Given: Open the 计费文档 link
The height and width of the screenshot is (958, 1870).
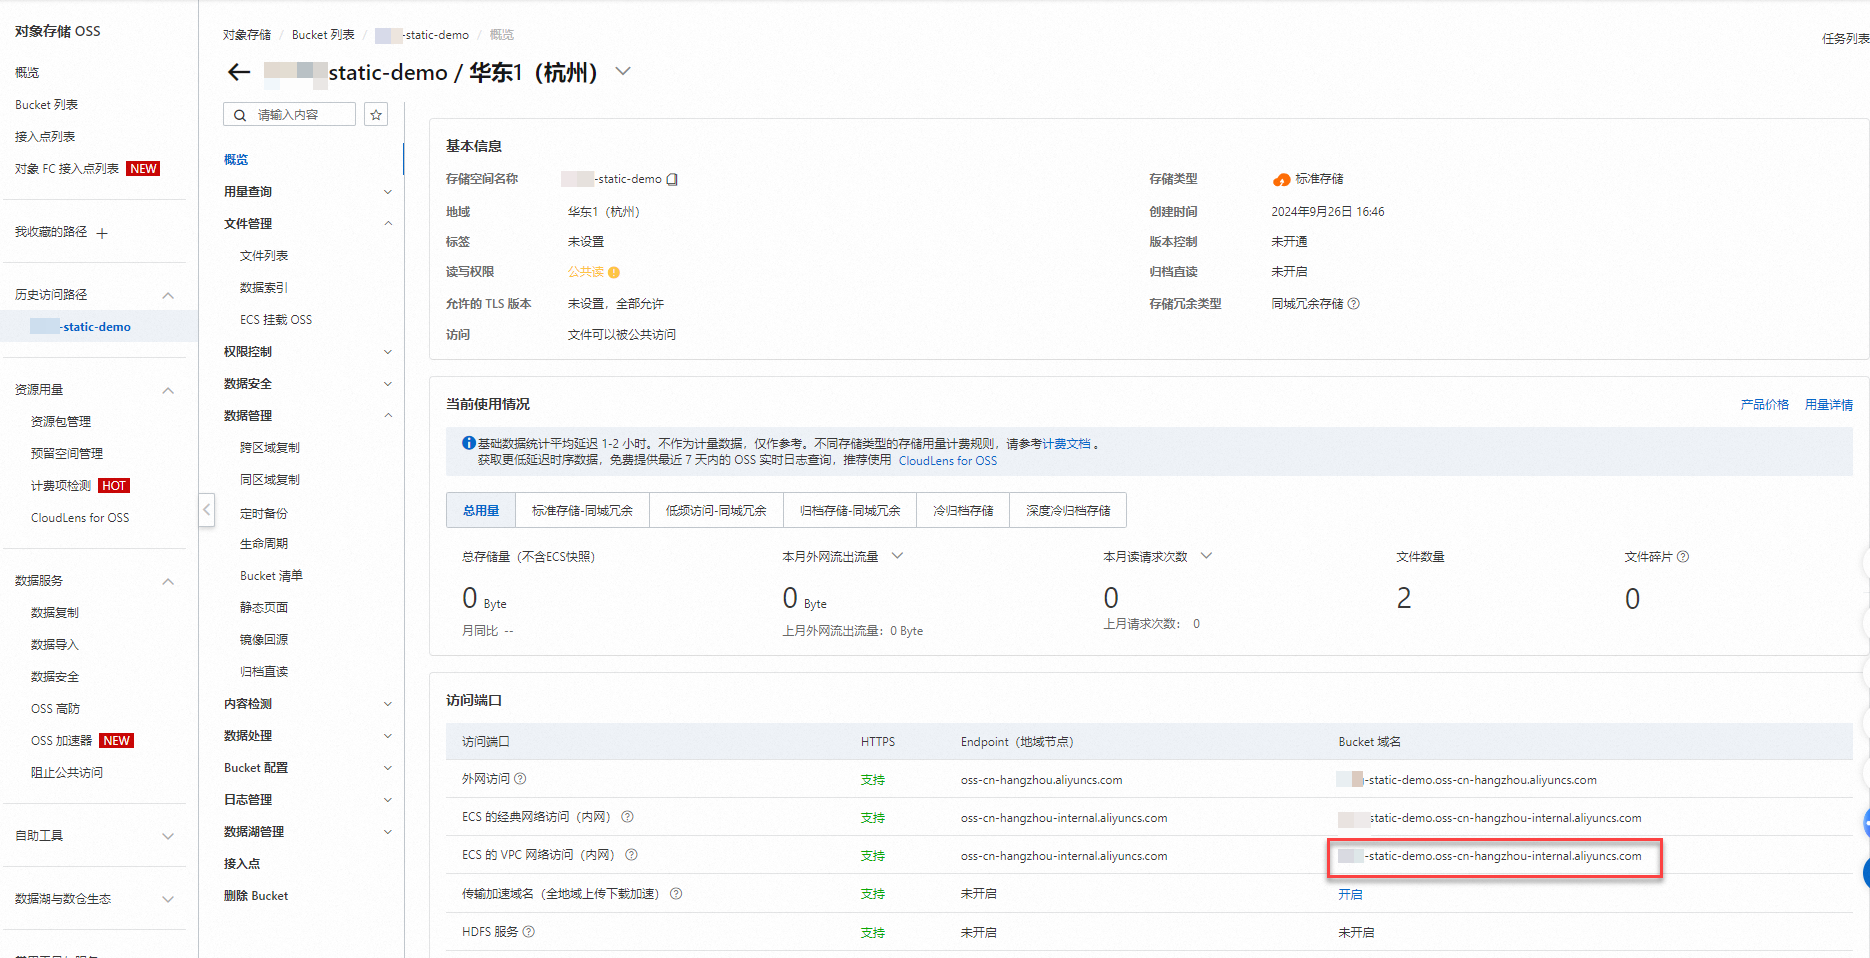Looking at the screenshot, I should pos(1067,444).
